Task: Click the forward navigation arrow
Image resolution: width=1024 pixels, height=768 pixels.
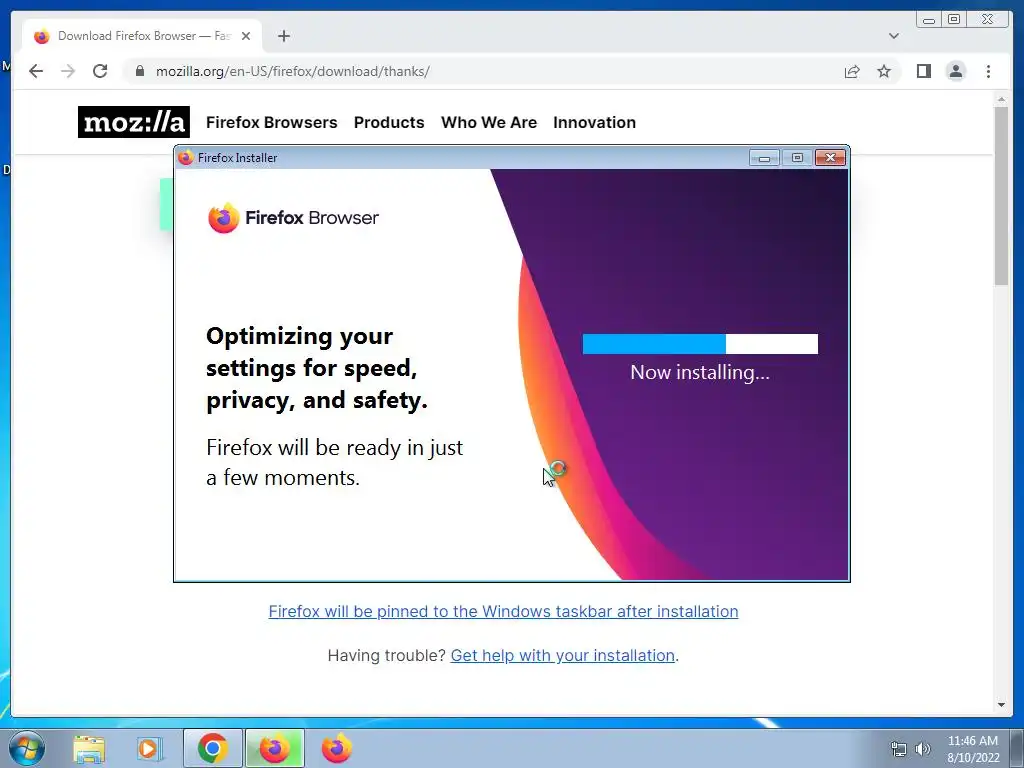Action: click(68, 71)
